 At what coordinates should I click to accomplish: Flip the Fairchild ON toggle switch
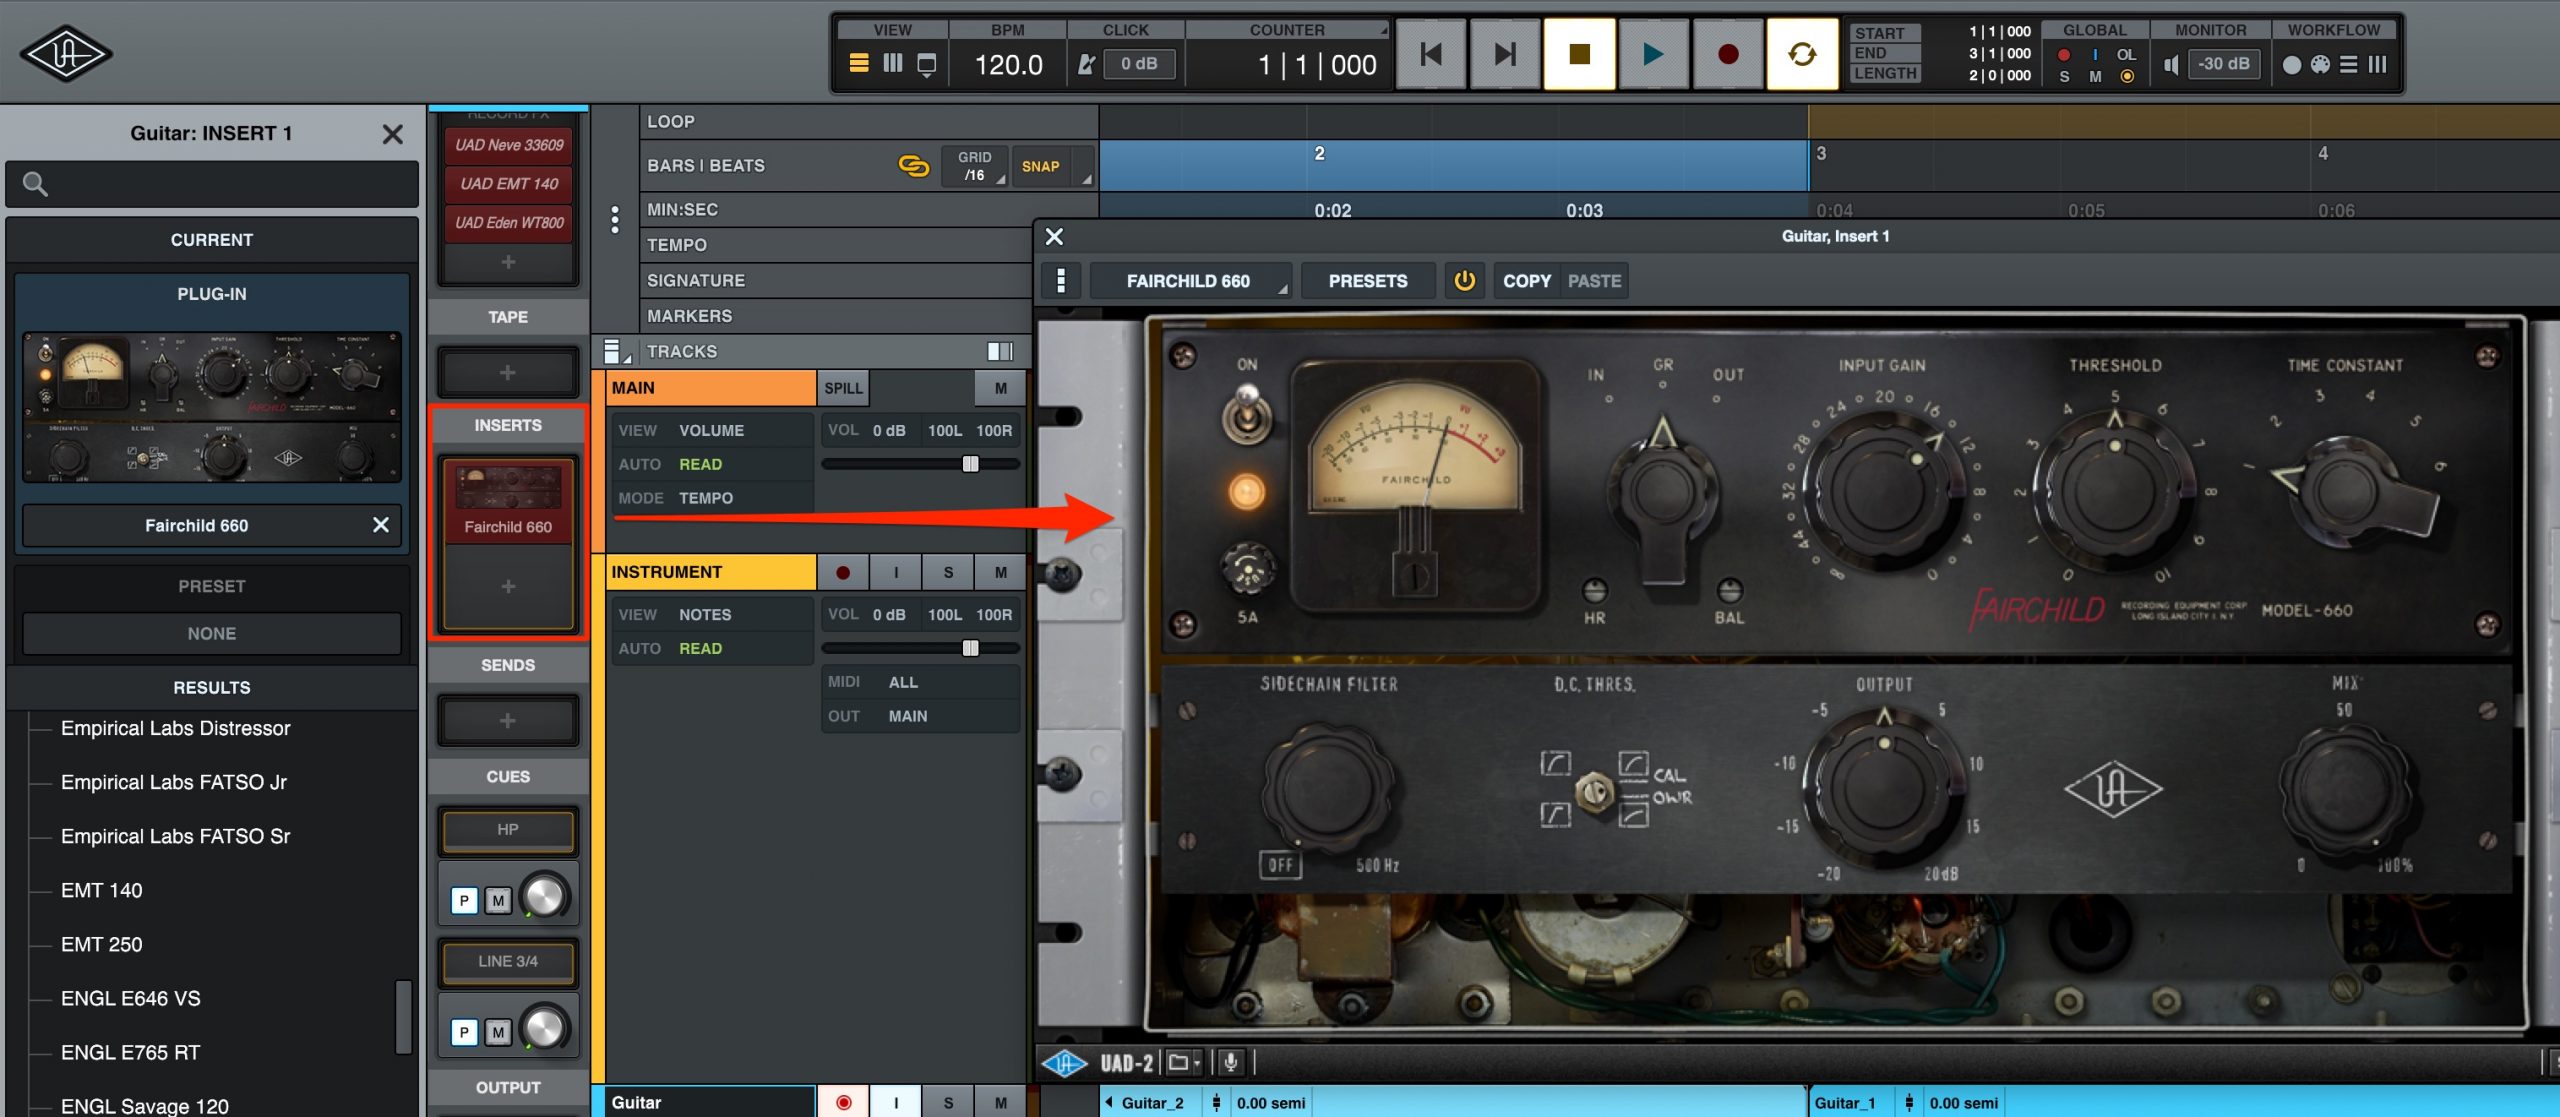pyautogui.click(x=1246, y=414)
